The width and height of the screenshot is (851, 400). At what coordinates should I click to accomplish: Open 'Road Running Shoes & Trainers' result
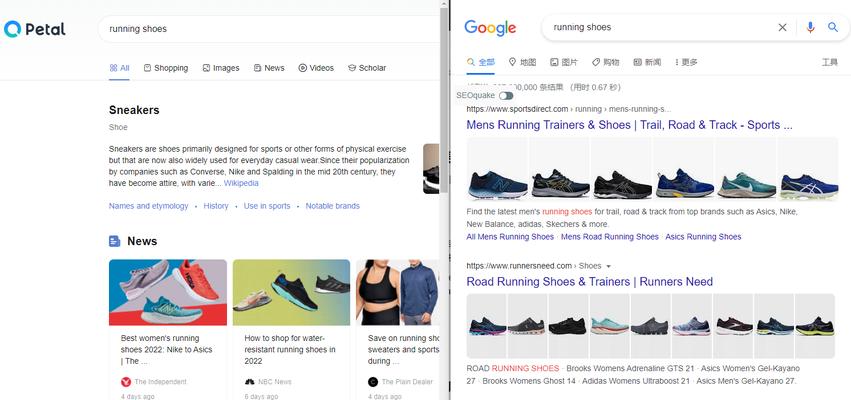[x=589, y=282]
